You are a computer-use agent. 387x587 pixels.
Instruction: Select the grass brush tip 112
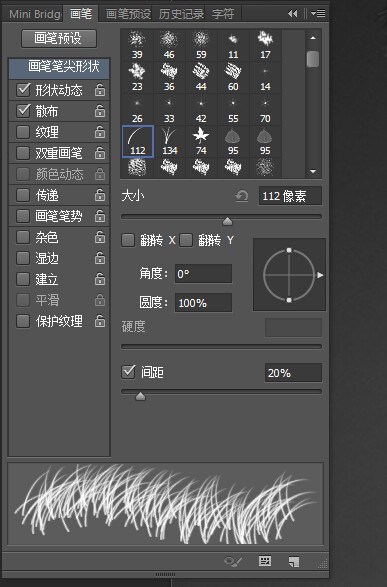pos(137,142)
